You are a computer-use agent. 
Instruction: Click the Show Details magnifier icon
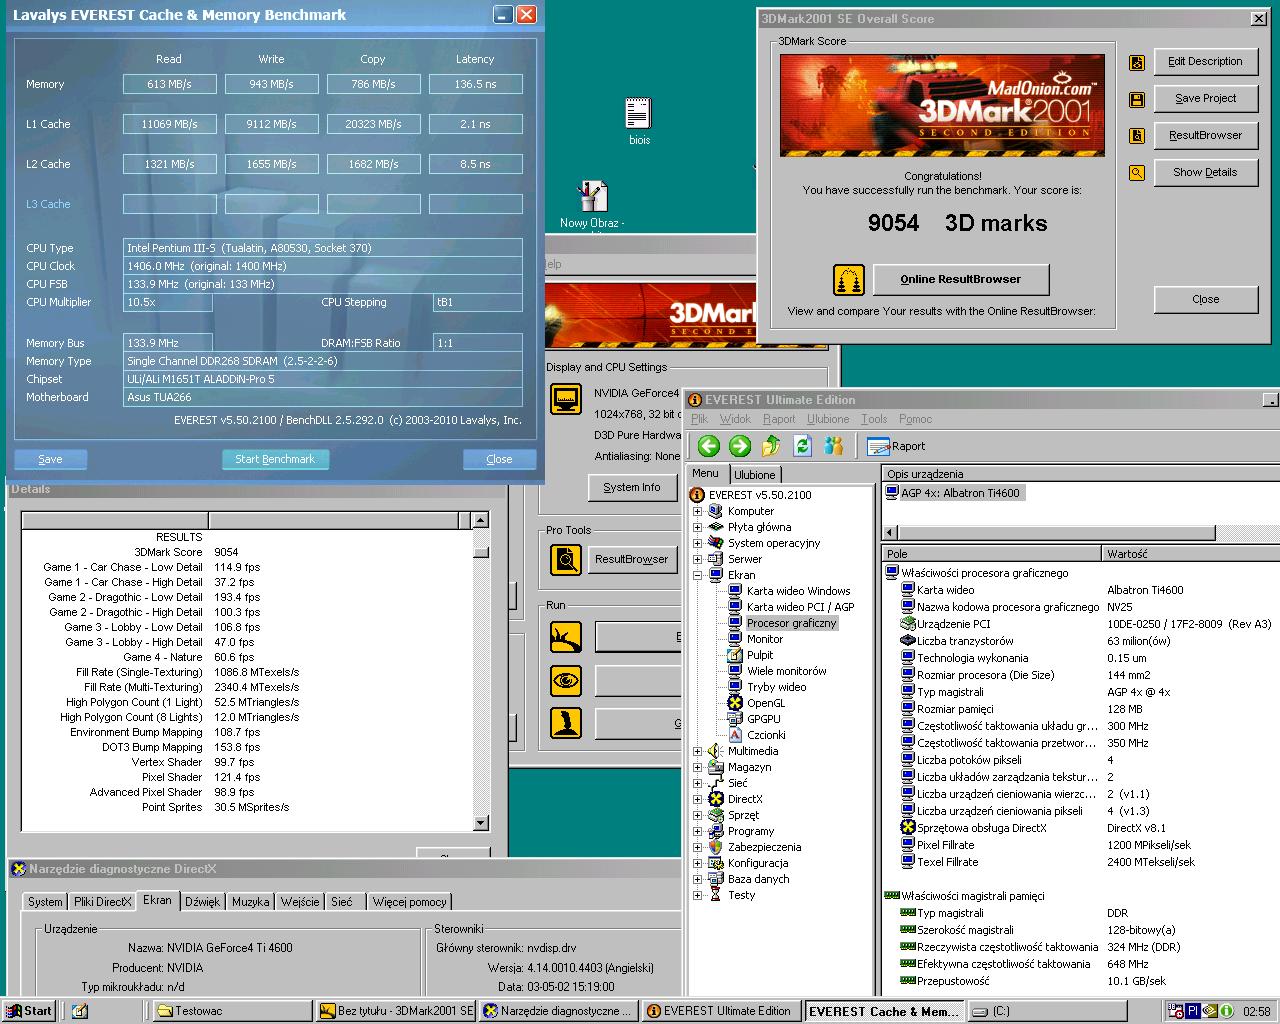tap(1137, 173)
